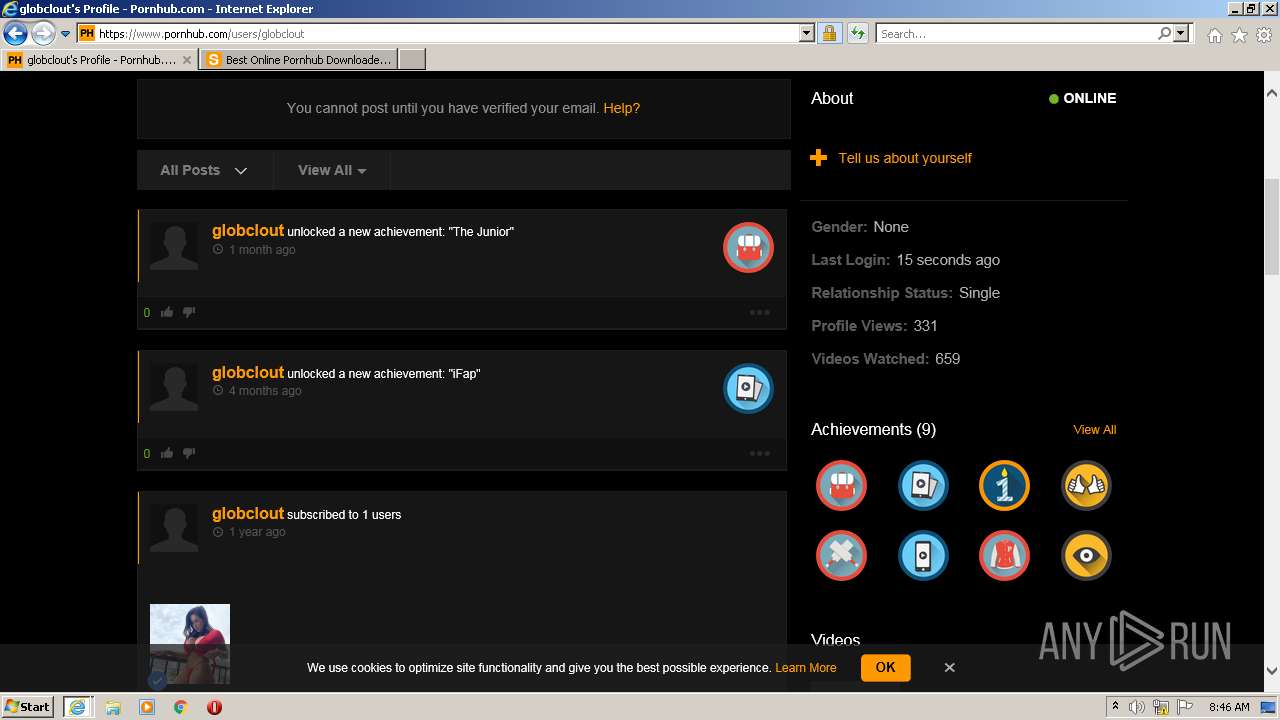This screenshot has height=720, width=1280.
Task: Expand the View All dropdown
Action: (x=332, y=170)
